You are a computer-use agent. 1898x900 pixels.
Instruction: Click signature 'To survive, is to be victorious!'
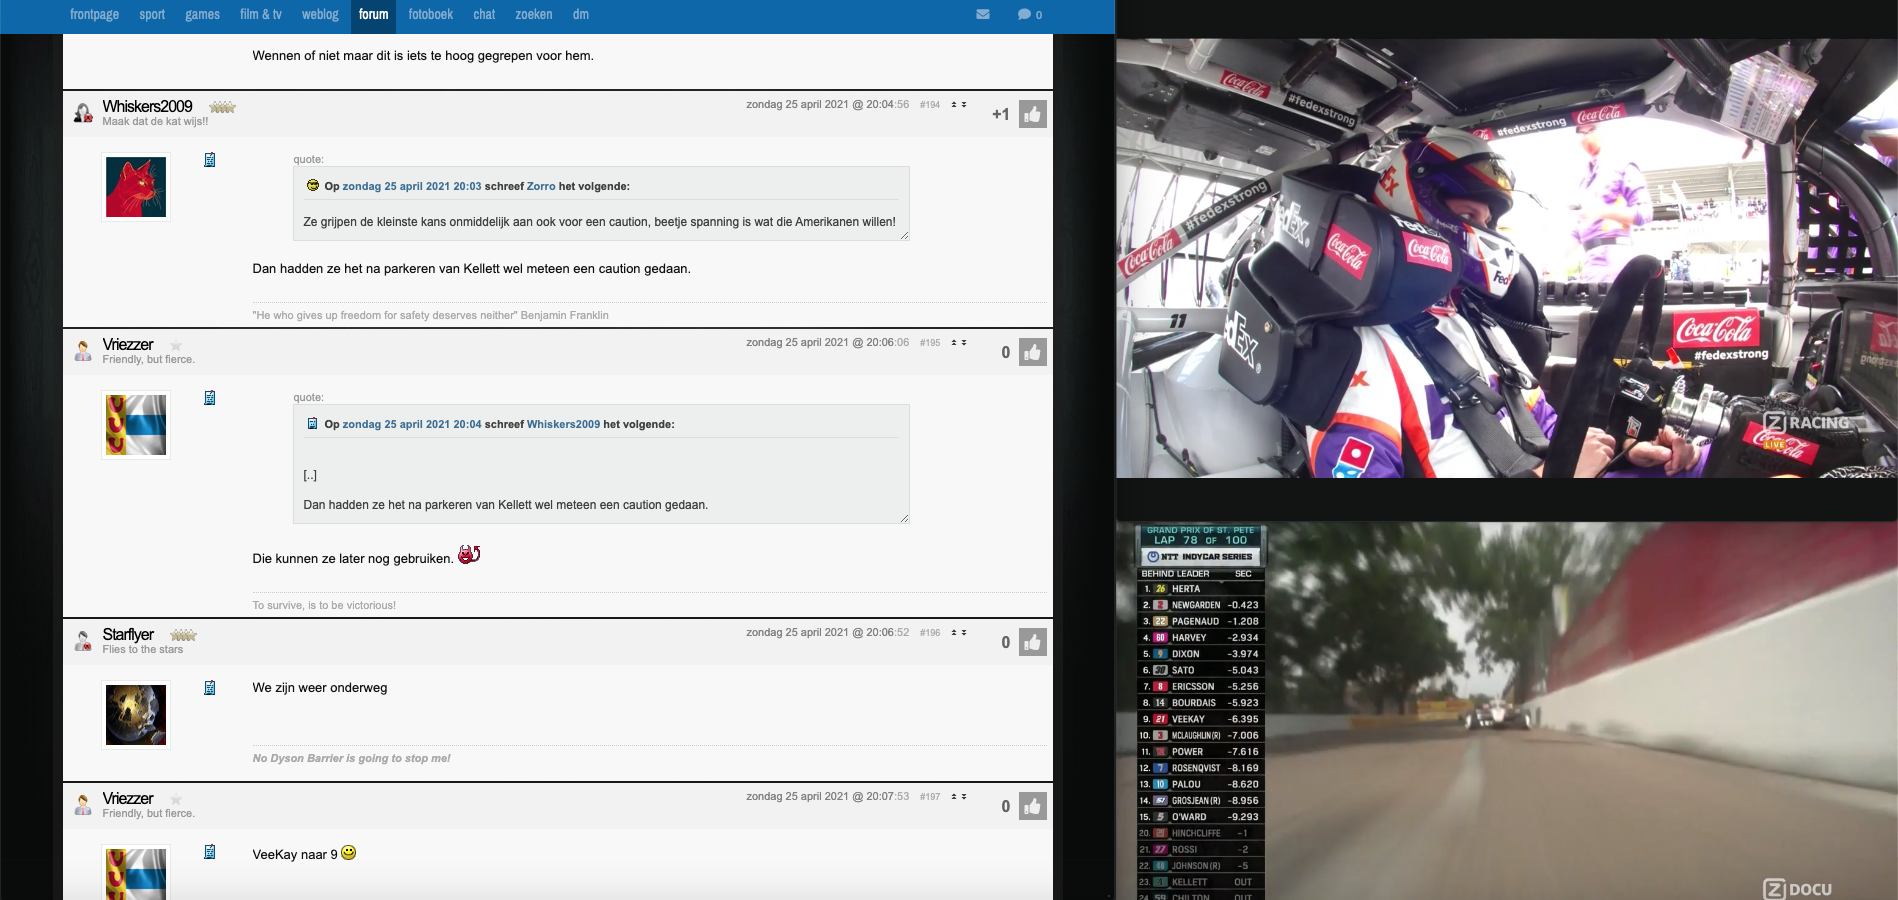pyautogui.click(x=324, y=605)
